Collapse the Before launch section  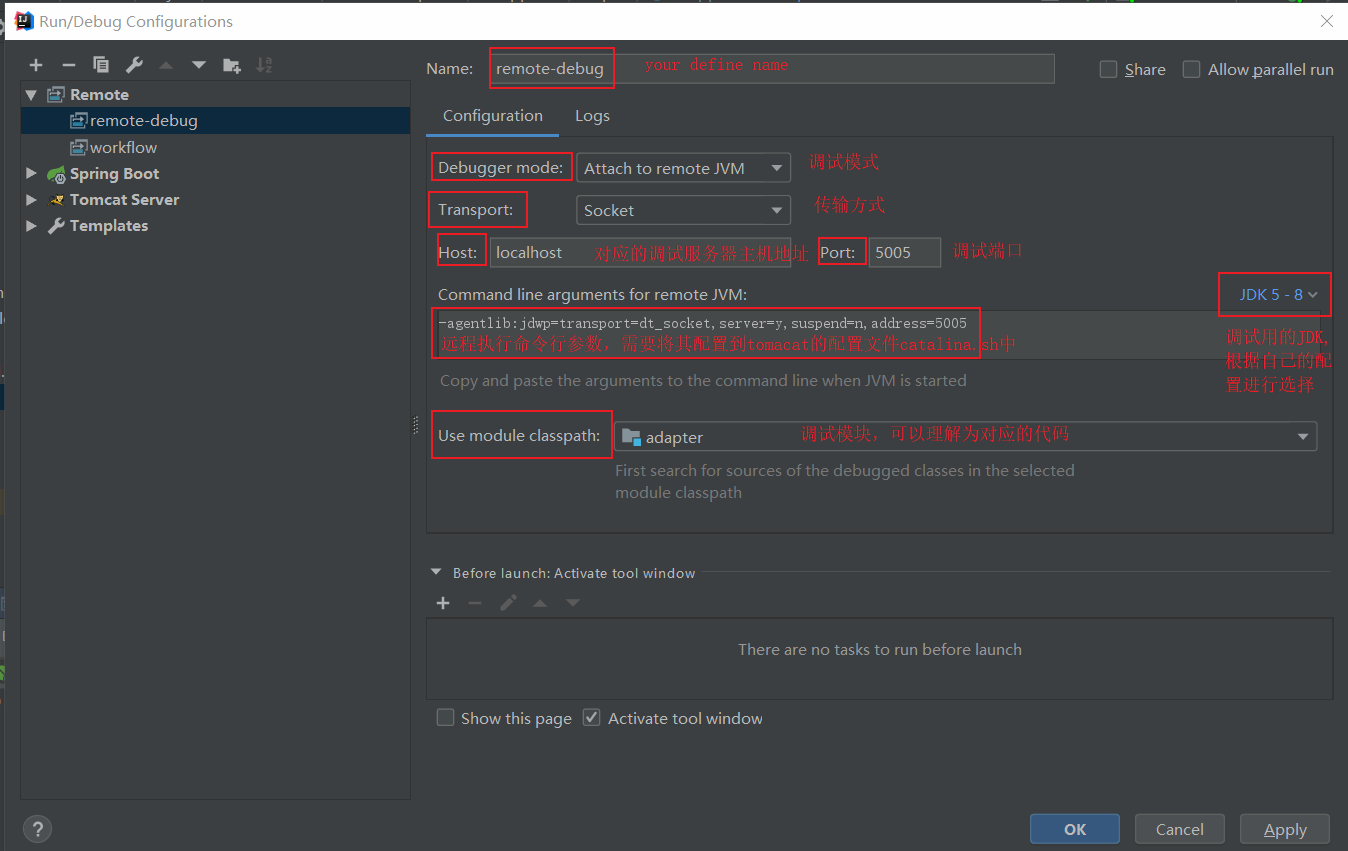pyautogui.click(x=436, y=573)
